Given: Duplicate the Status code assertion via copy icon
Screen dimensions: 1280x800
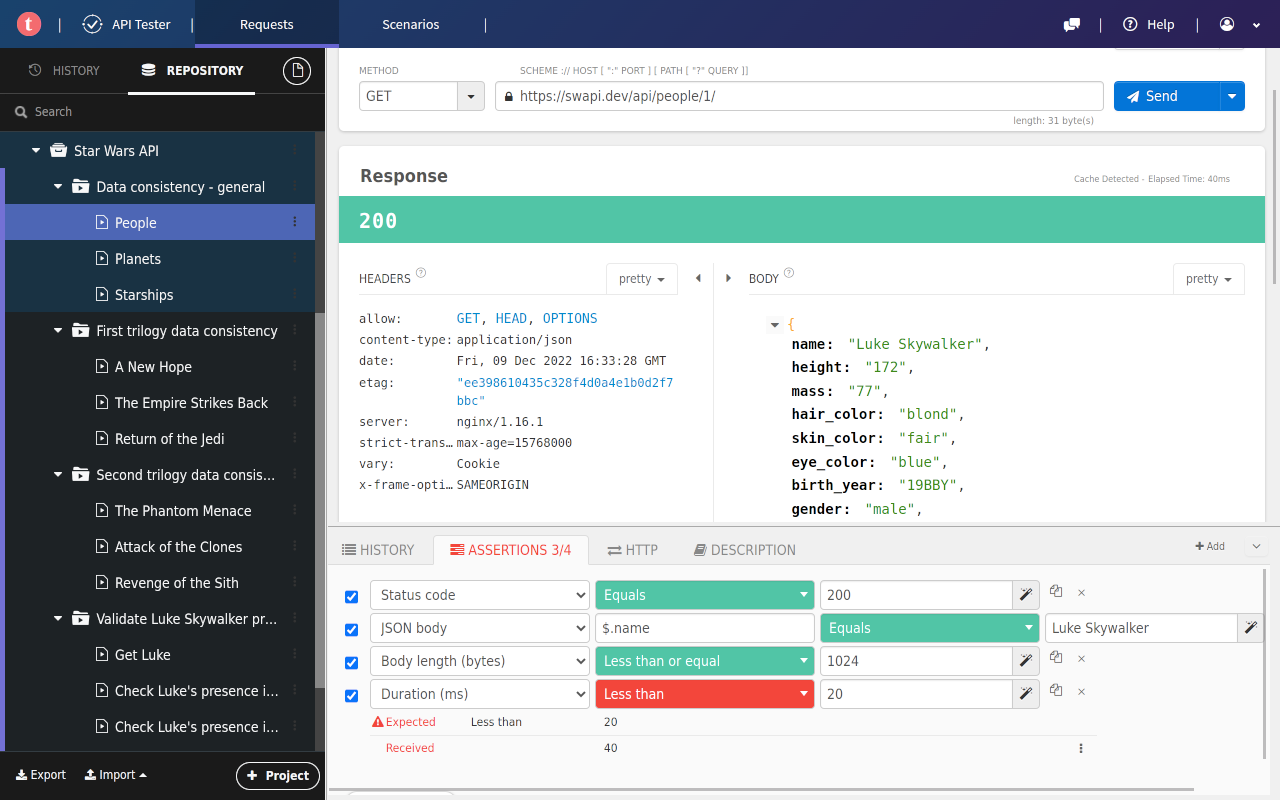Looking at the screenshot, I should pyautogui.click(x=1056, y=592).
